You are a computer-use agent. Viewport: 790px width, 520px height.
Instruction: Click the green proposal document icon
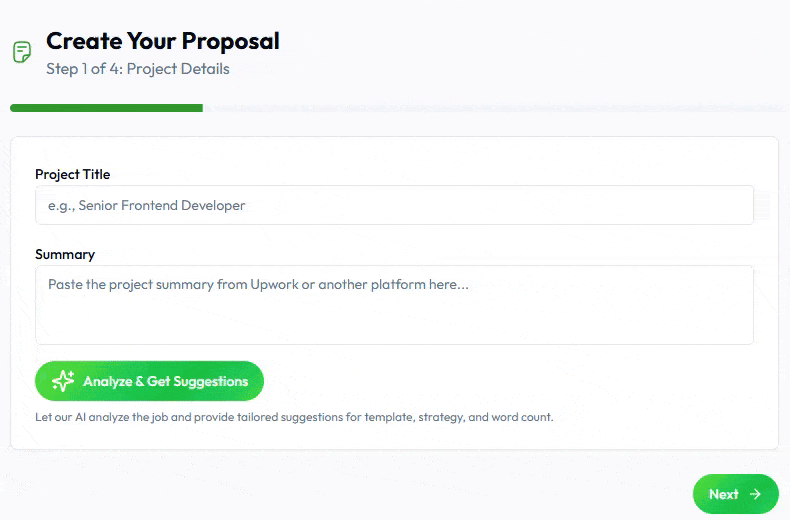coord(21,52)
